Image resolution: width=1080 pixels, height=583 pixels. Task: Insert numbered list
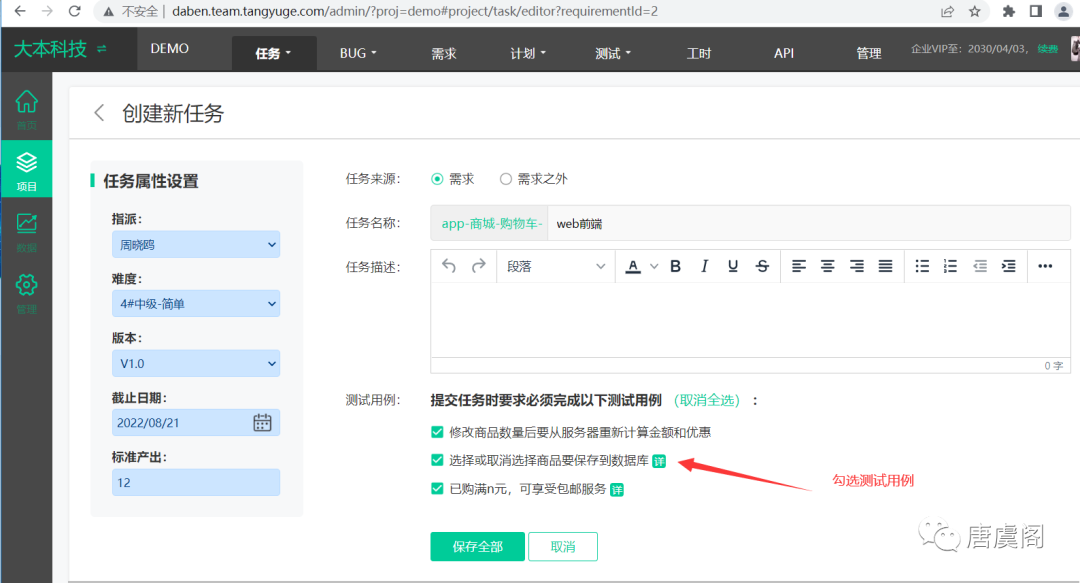coord(951,266)
